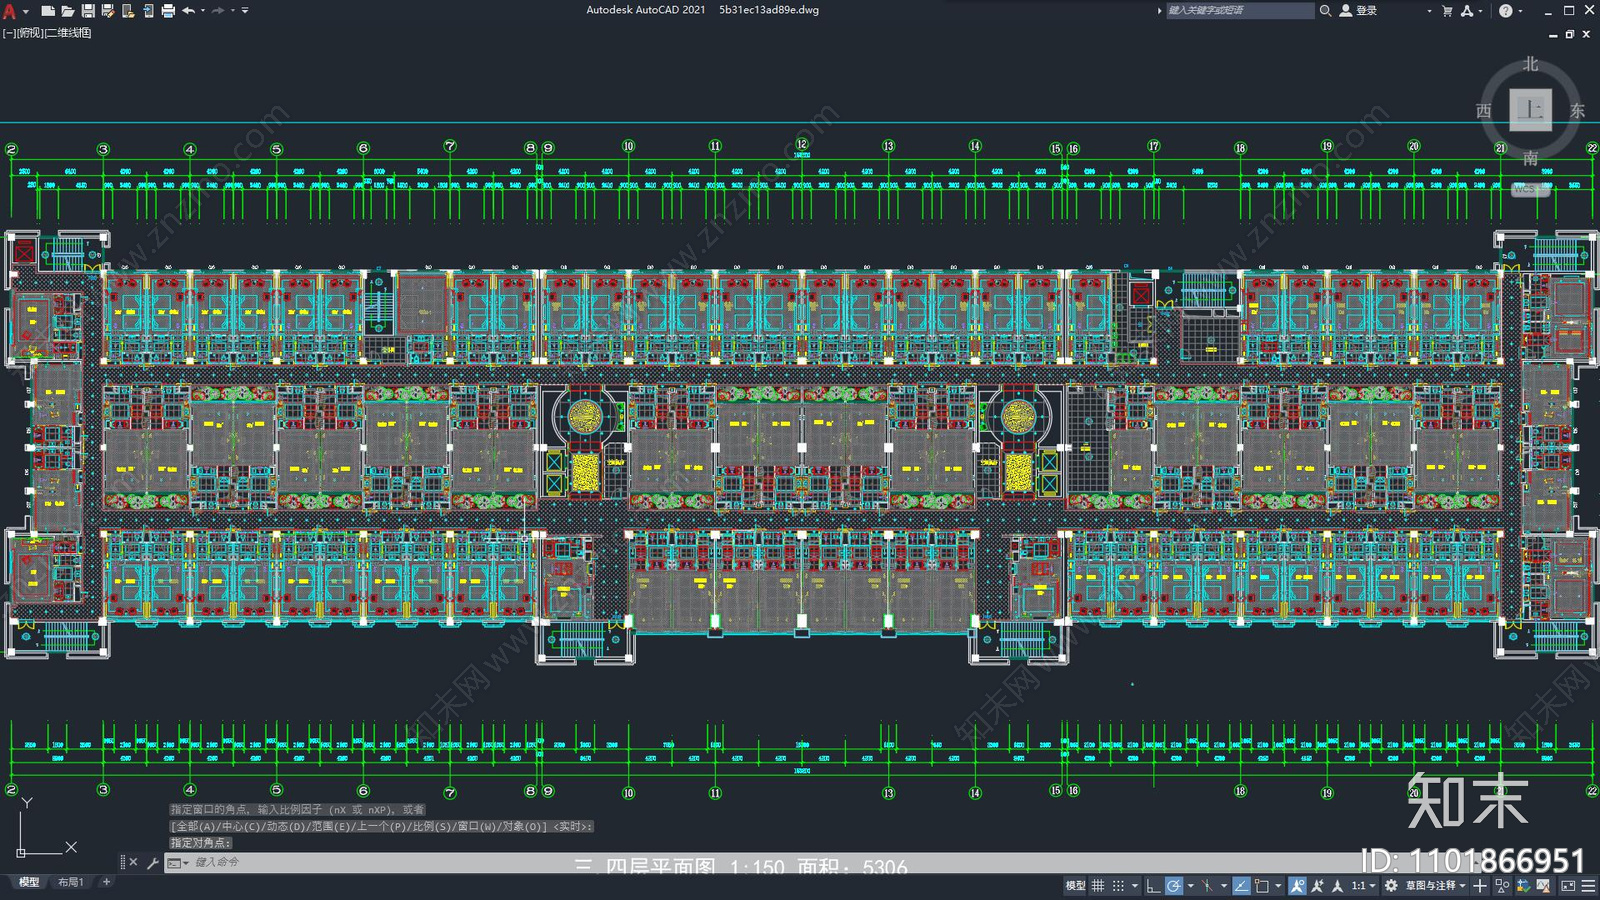The image size is (1600, 900).
Task: Open the Quick Access Toolbar customize dropdown
Action: tap(245, 11)
